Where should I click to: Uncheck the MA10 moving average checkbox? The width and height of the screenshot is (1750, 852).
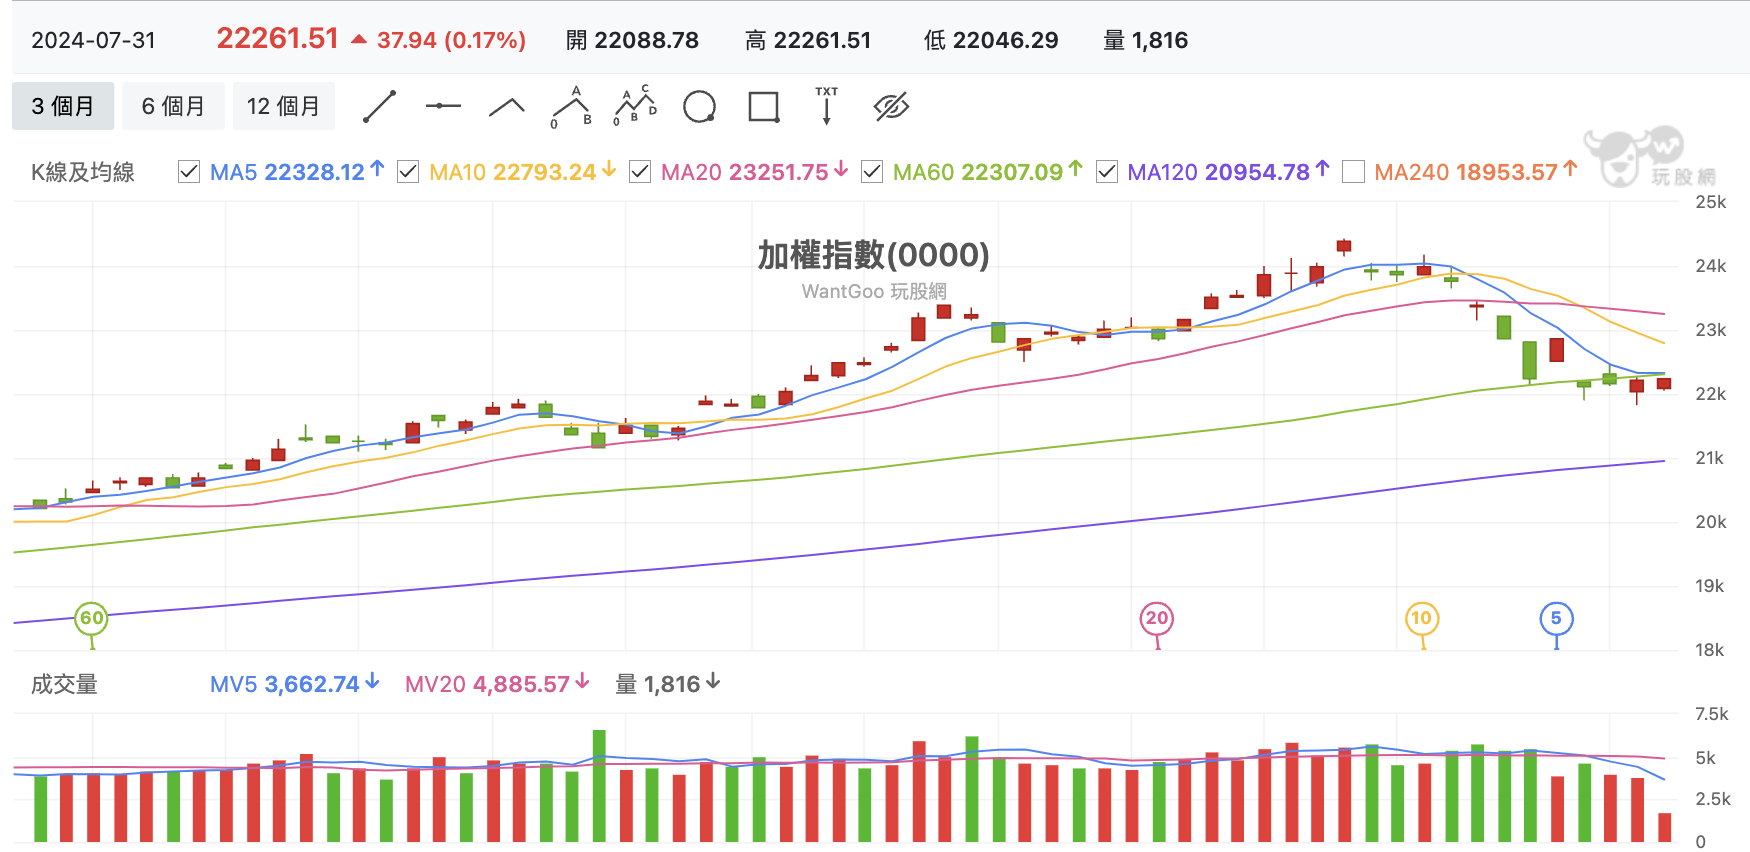pos(408,172)
